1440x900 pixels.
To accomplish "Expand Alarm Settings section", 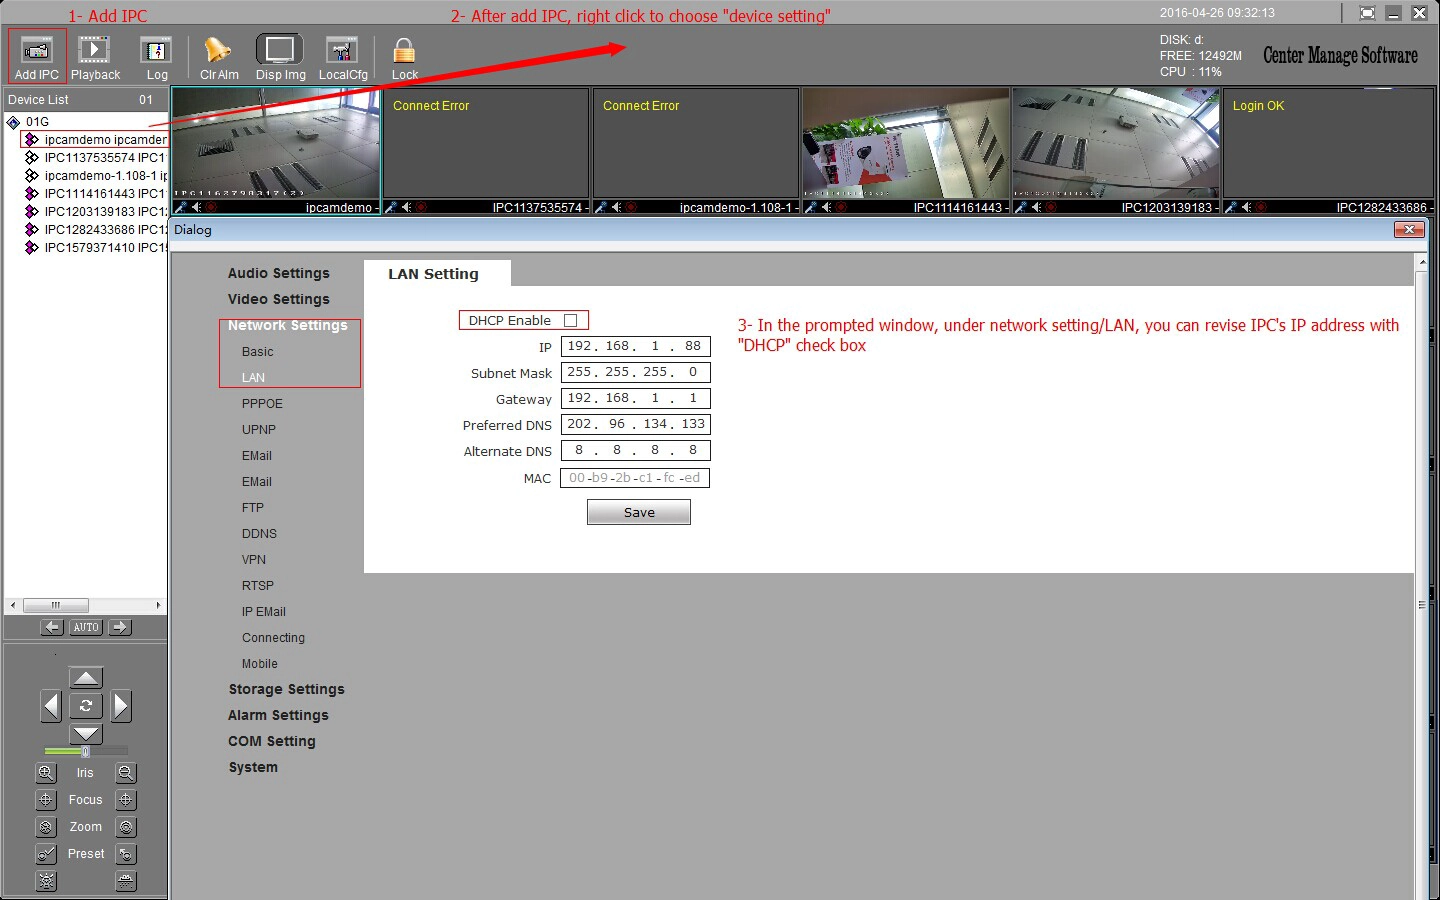I will click(278, 715).
